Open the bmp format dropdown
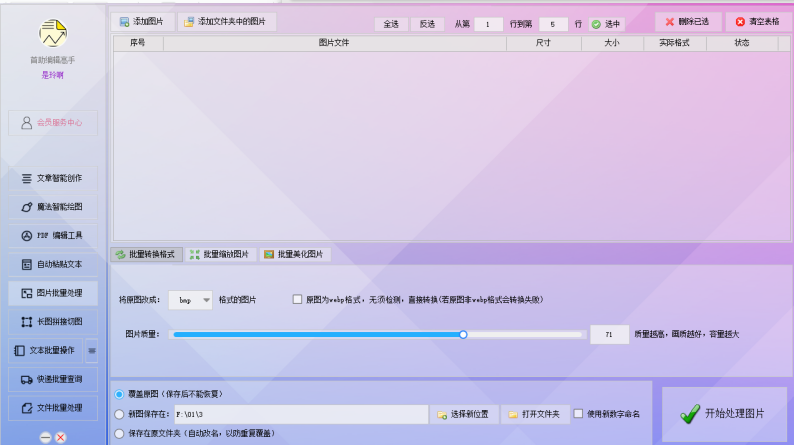This screenshot has width=794, height=445. click(x=190, y=300)
